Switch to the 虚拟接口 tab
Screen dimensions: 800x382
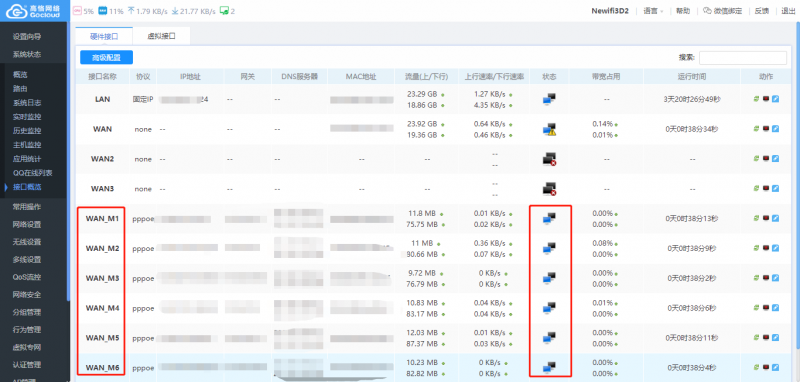pyautogui.click(x=161, y=36)
